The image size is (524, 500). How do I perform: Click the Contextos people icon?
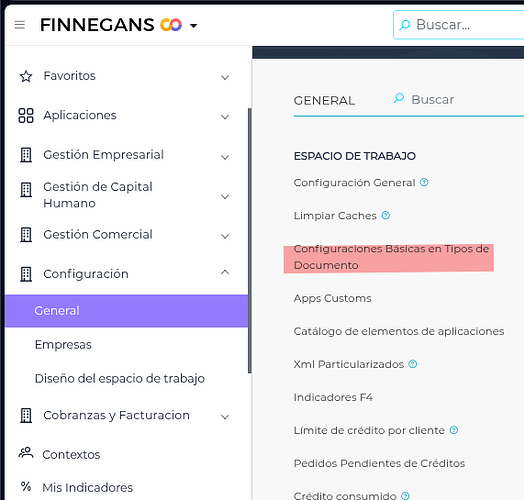26,453
